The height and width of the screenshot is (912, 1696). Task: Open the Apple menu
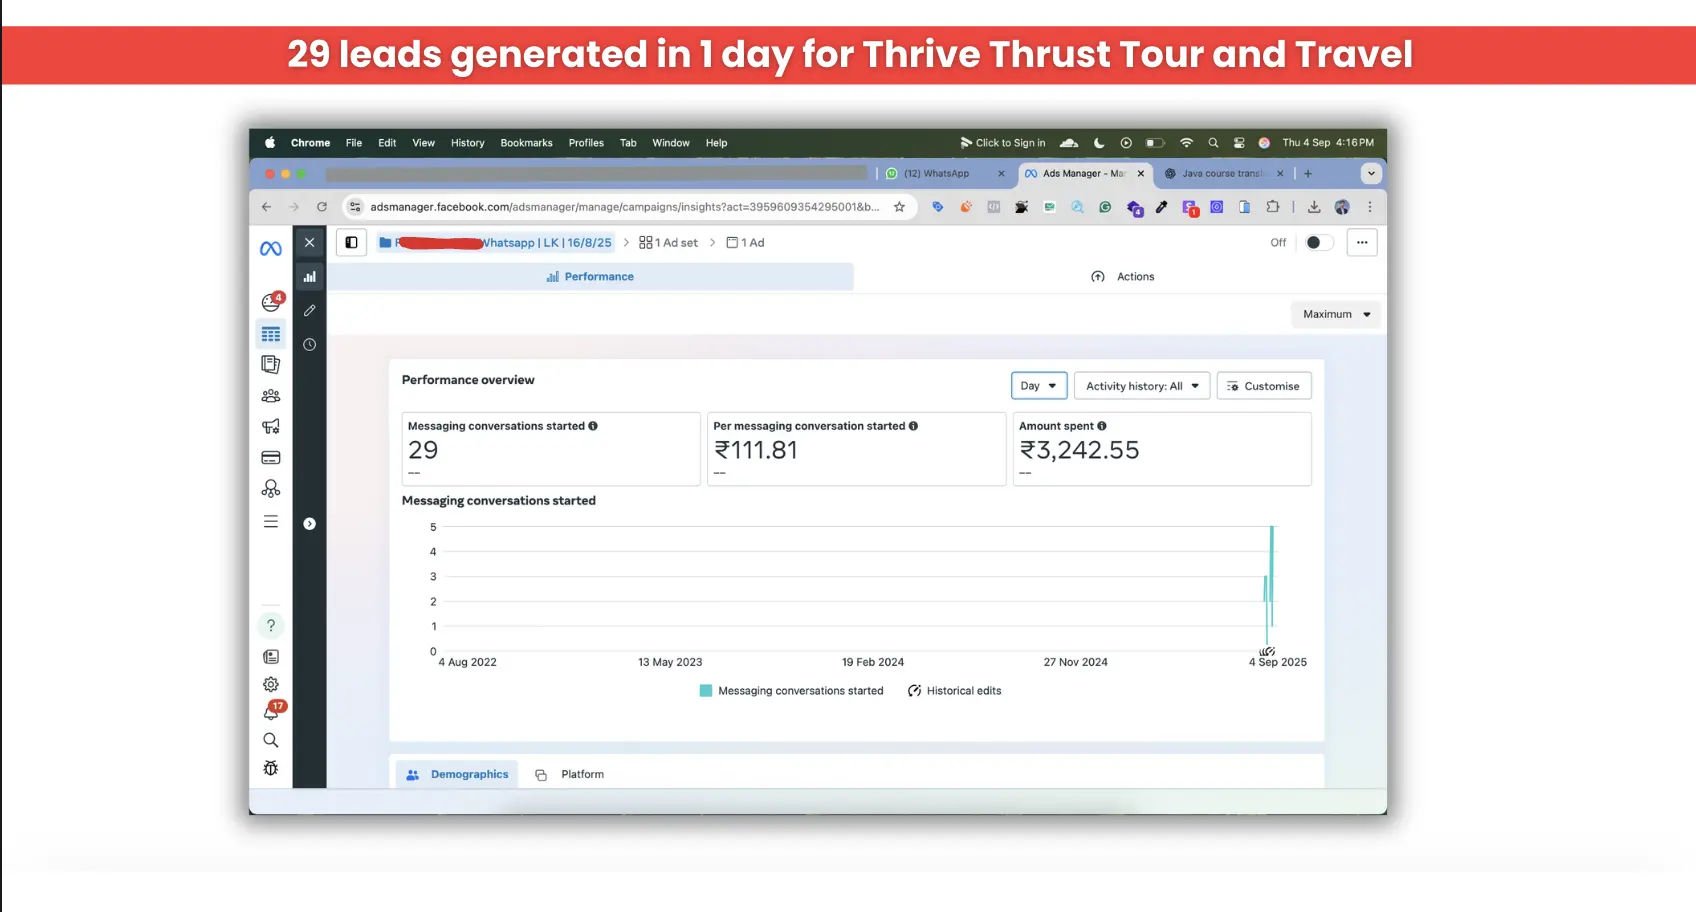coord(270,143)
